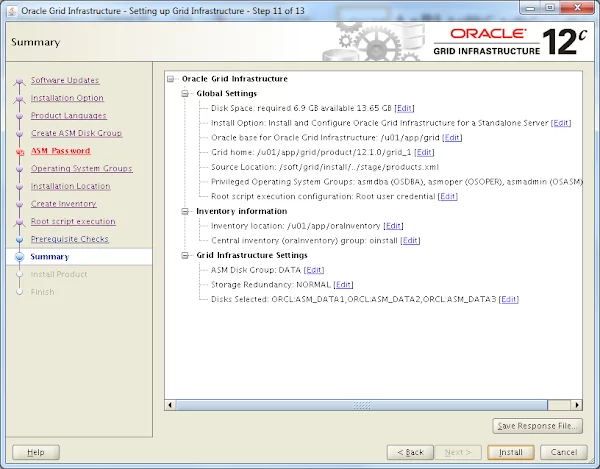Go to Software Updates step

pyautogui.click(x=65, y=80)
